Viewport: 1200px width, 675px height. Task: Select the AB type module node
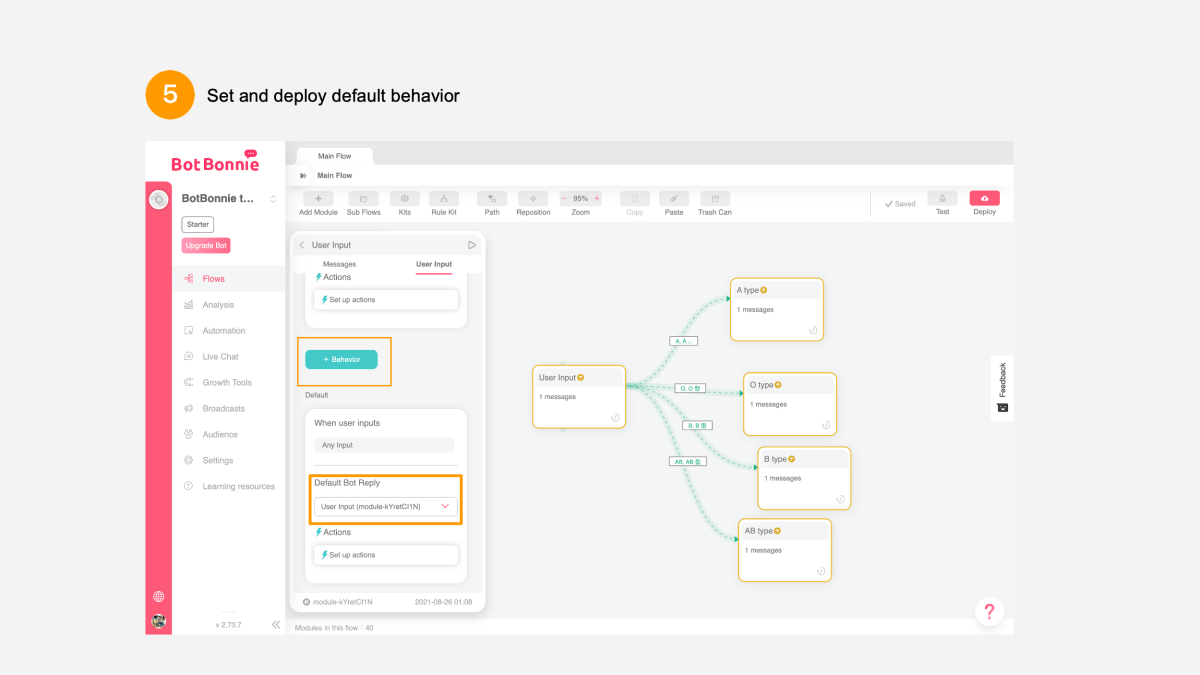[785, 550]
